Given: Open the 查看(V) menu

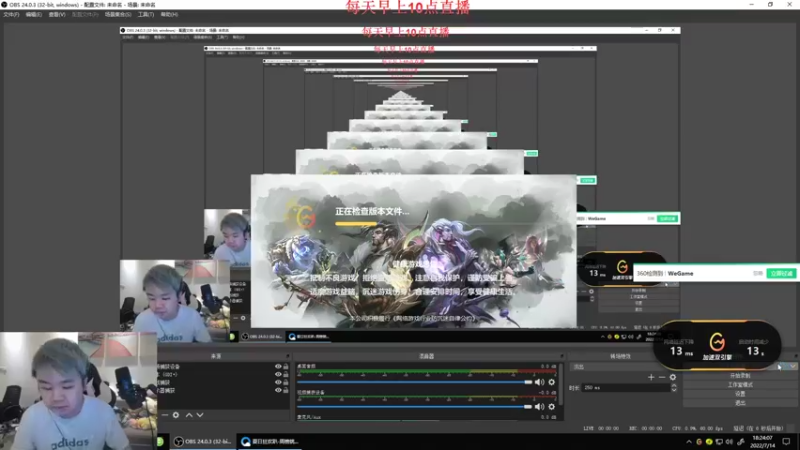Looking at the screenshot, I should point(57,15).
